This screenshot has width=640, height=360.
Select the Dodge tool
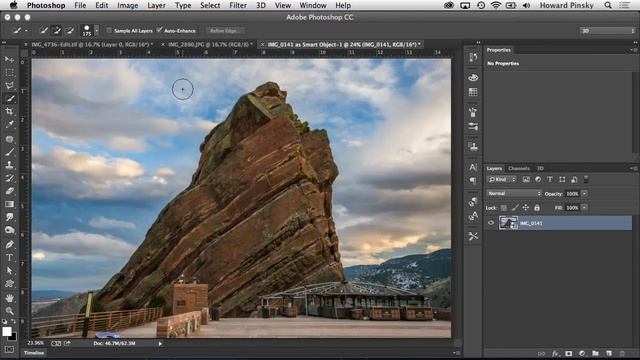point(9,230)
